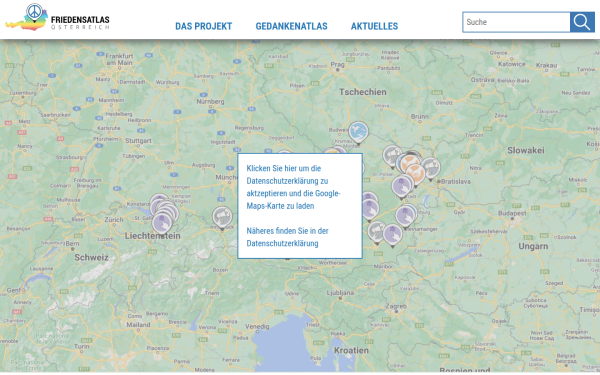The image size is (600, 375).
Task: Click the Tschechien country label
Action: pyautogui.click(x=363, y=92)
